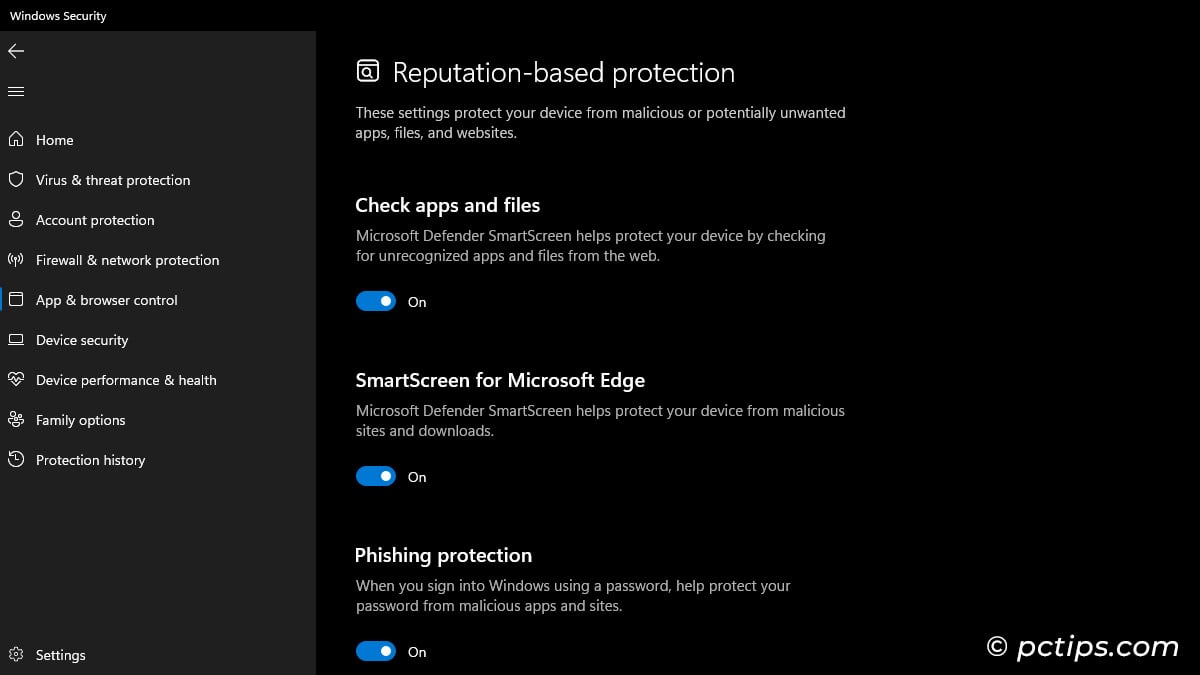Open the Settings entry at the bottom

(x=61, y=655)
